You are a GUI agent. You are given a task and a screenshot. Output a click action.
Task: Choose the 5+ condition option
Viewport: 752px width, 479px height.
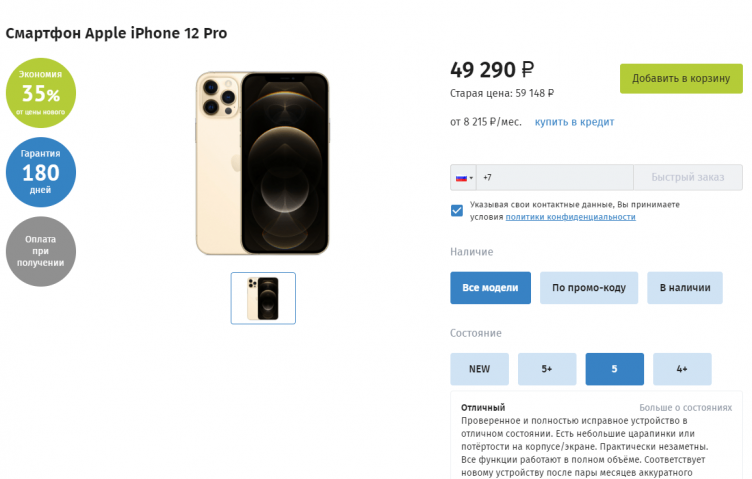pos(547,369)
